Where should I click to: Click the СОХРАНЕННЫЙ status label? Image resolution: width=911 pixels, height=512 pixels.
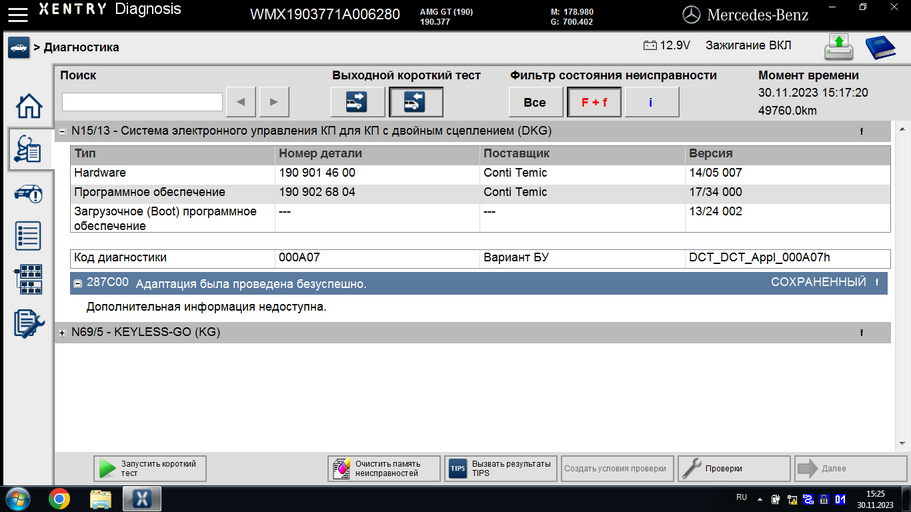818,282
